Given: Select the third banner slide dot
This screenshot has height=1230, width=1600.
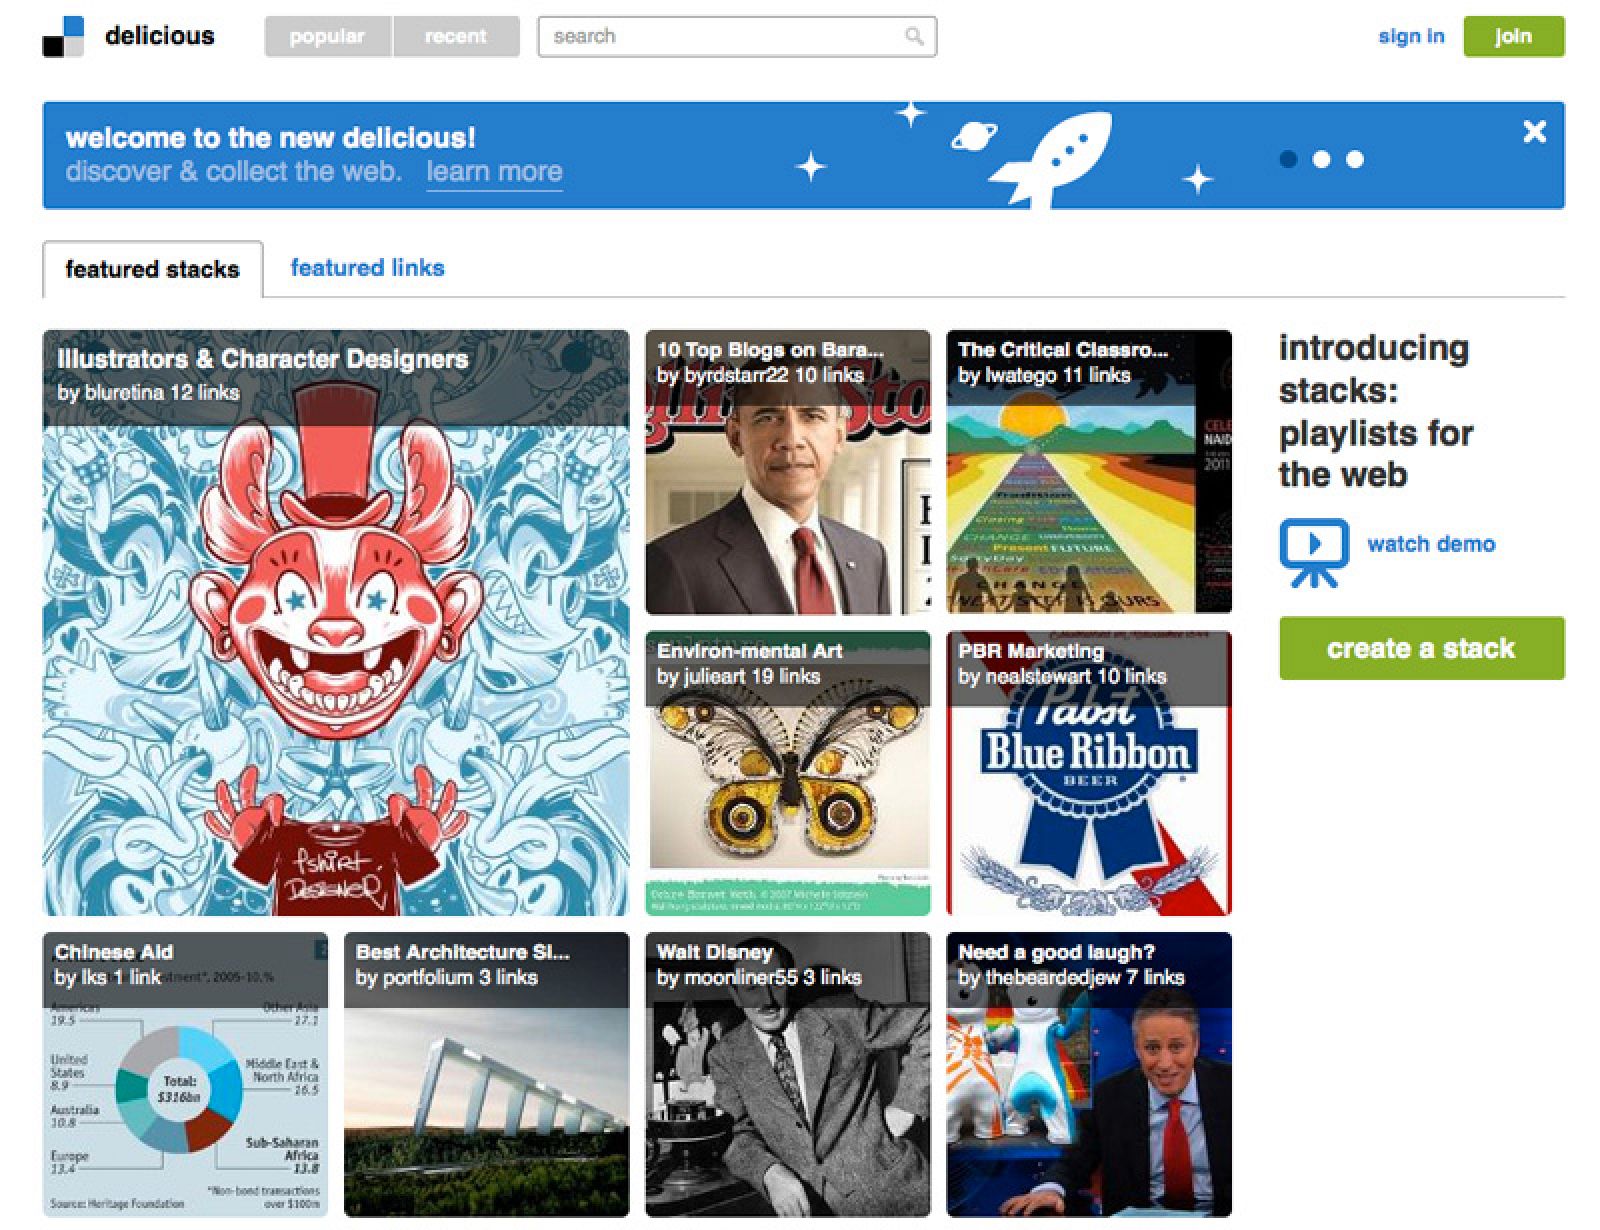Looking at the screenshot, I should (x=1354, y=159).
